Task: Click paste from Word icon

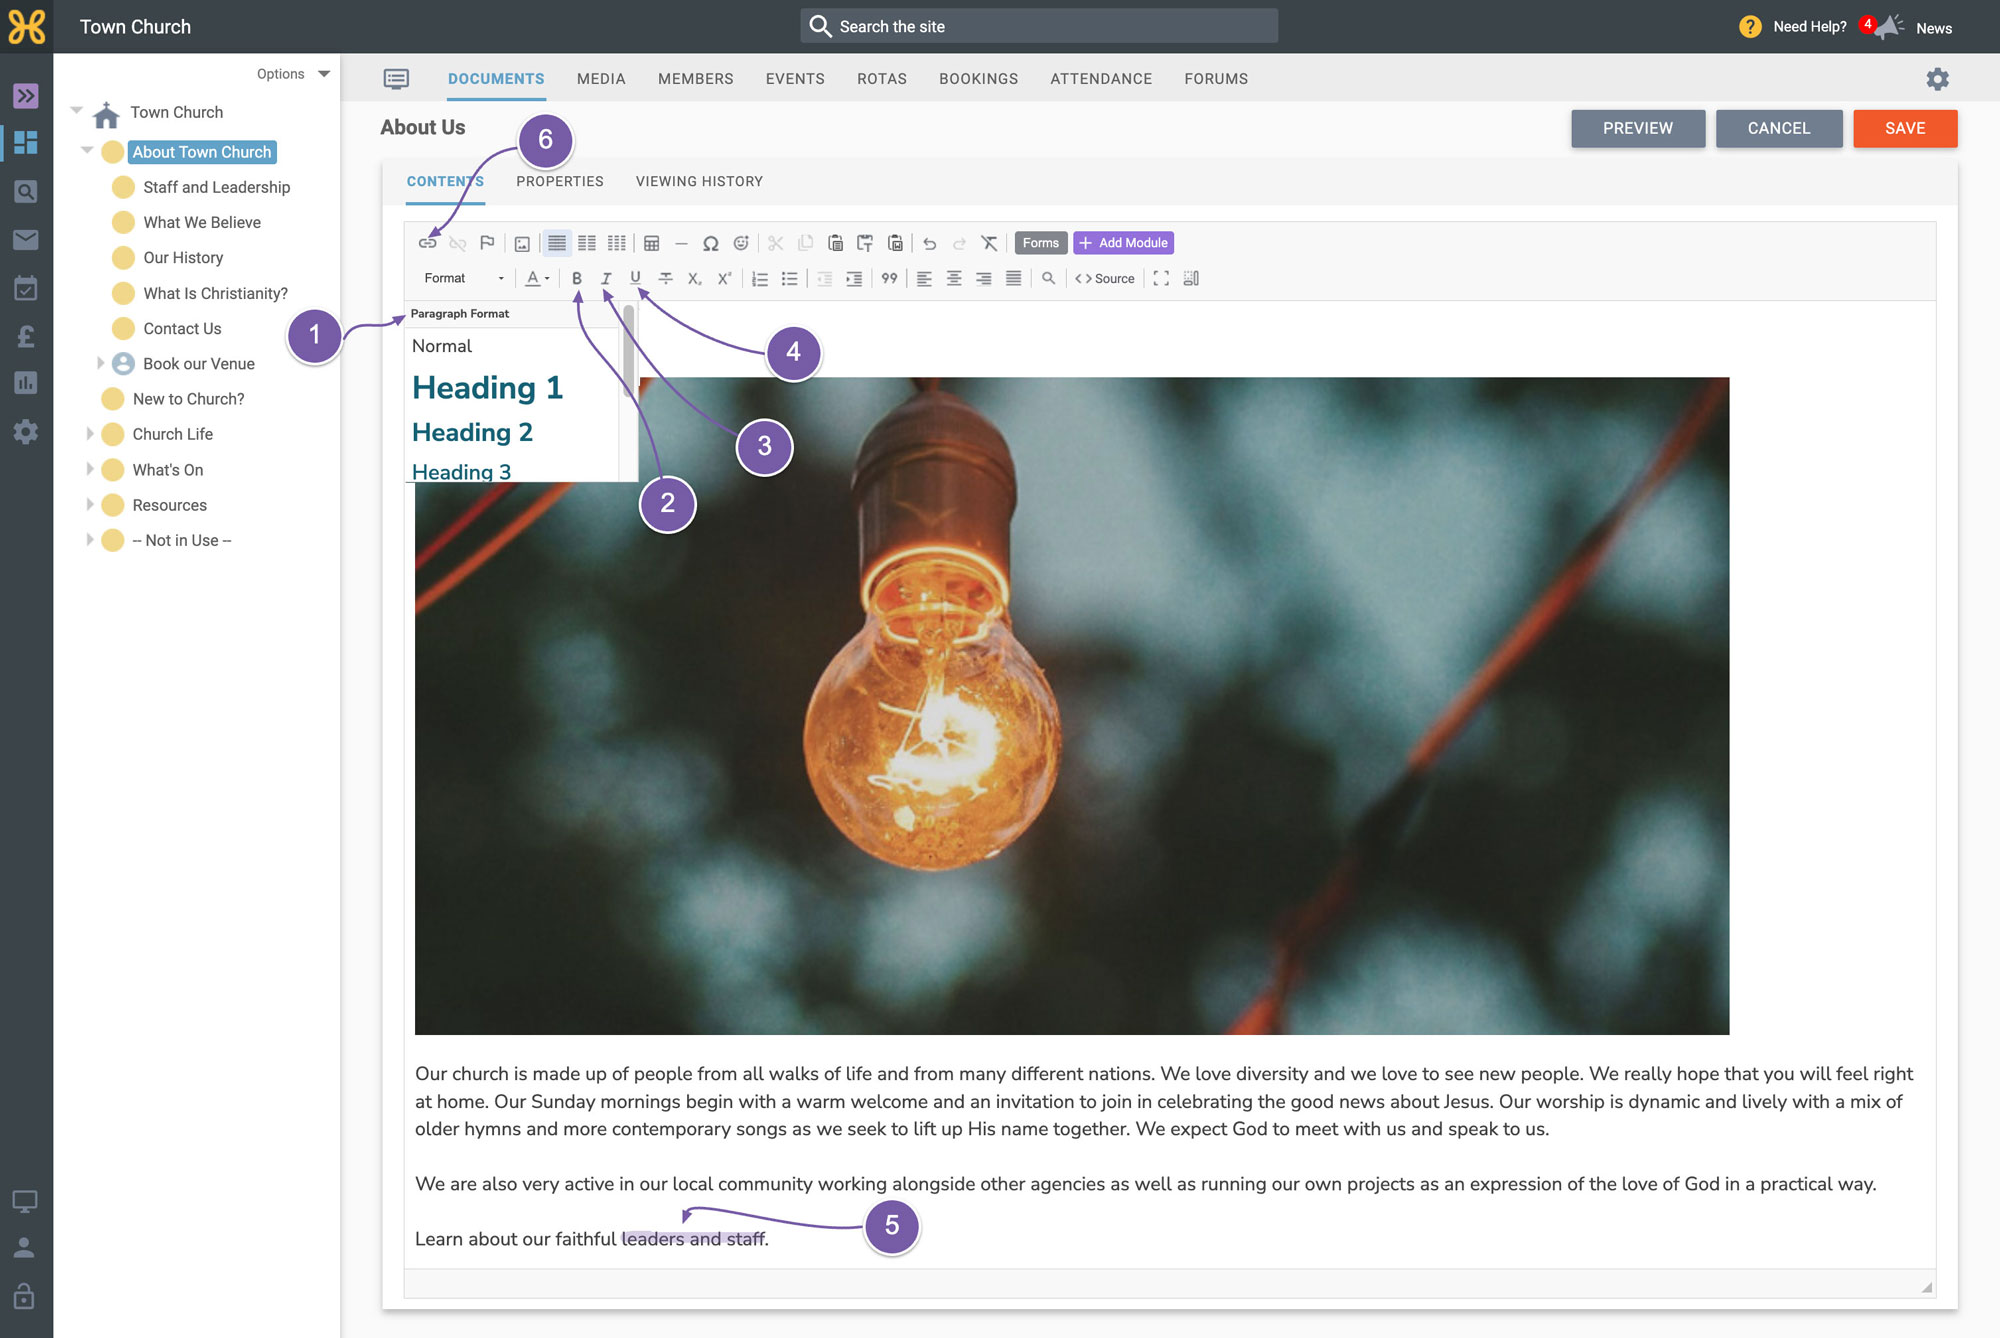Action: click(895, 243)
